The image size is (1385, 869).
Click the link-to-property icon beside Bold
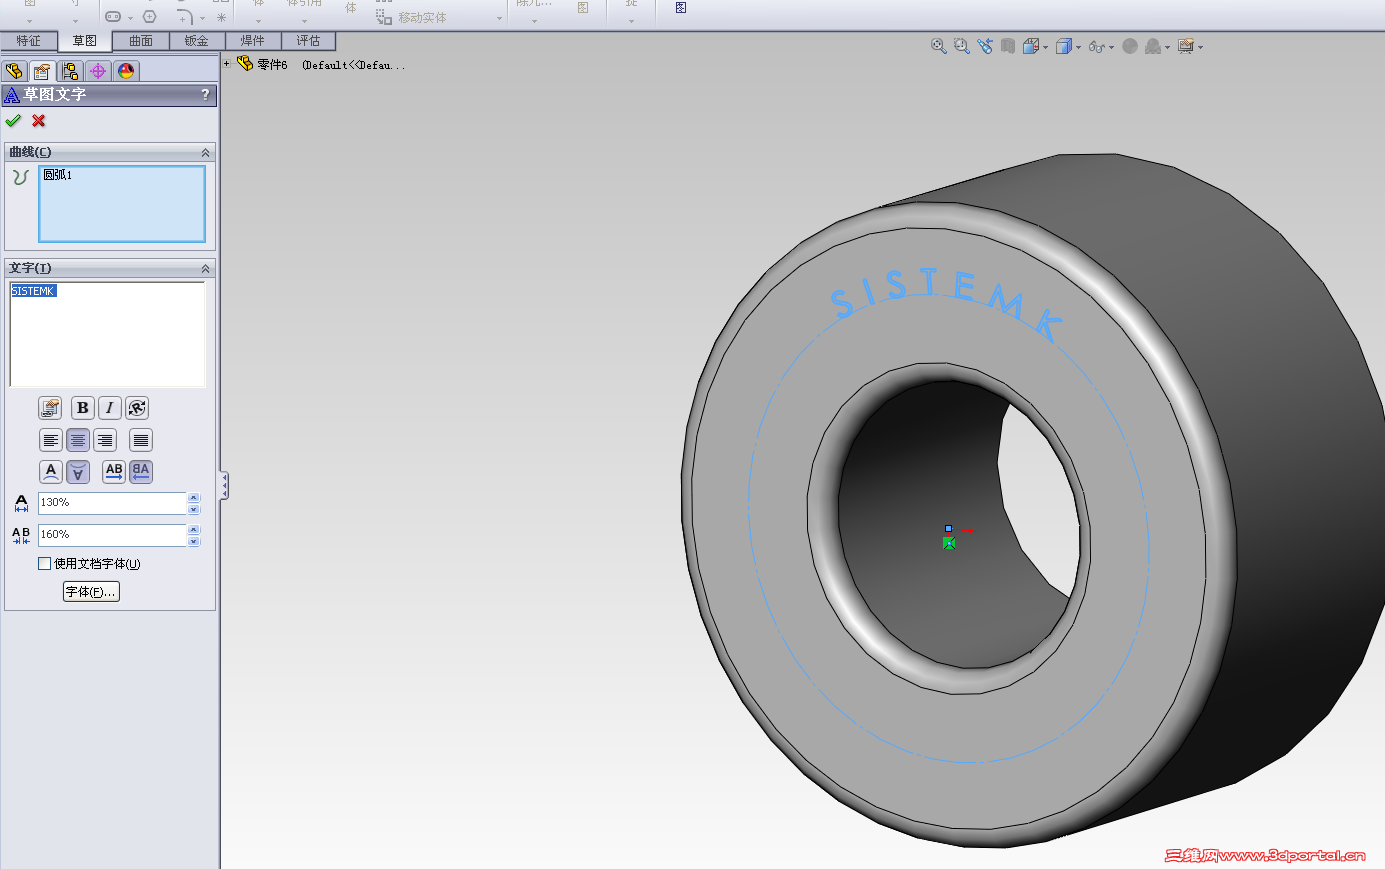coord(50,408)
